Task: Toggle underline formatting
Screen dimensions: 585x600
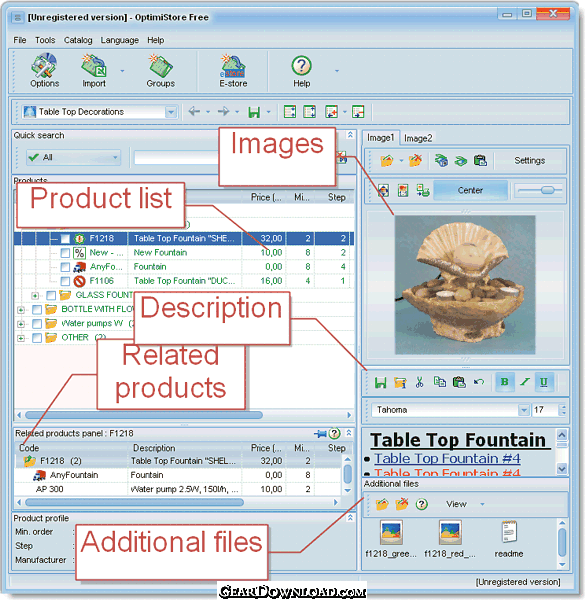Action: pyautogui.click(x=544, y=382)
